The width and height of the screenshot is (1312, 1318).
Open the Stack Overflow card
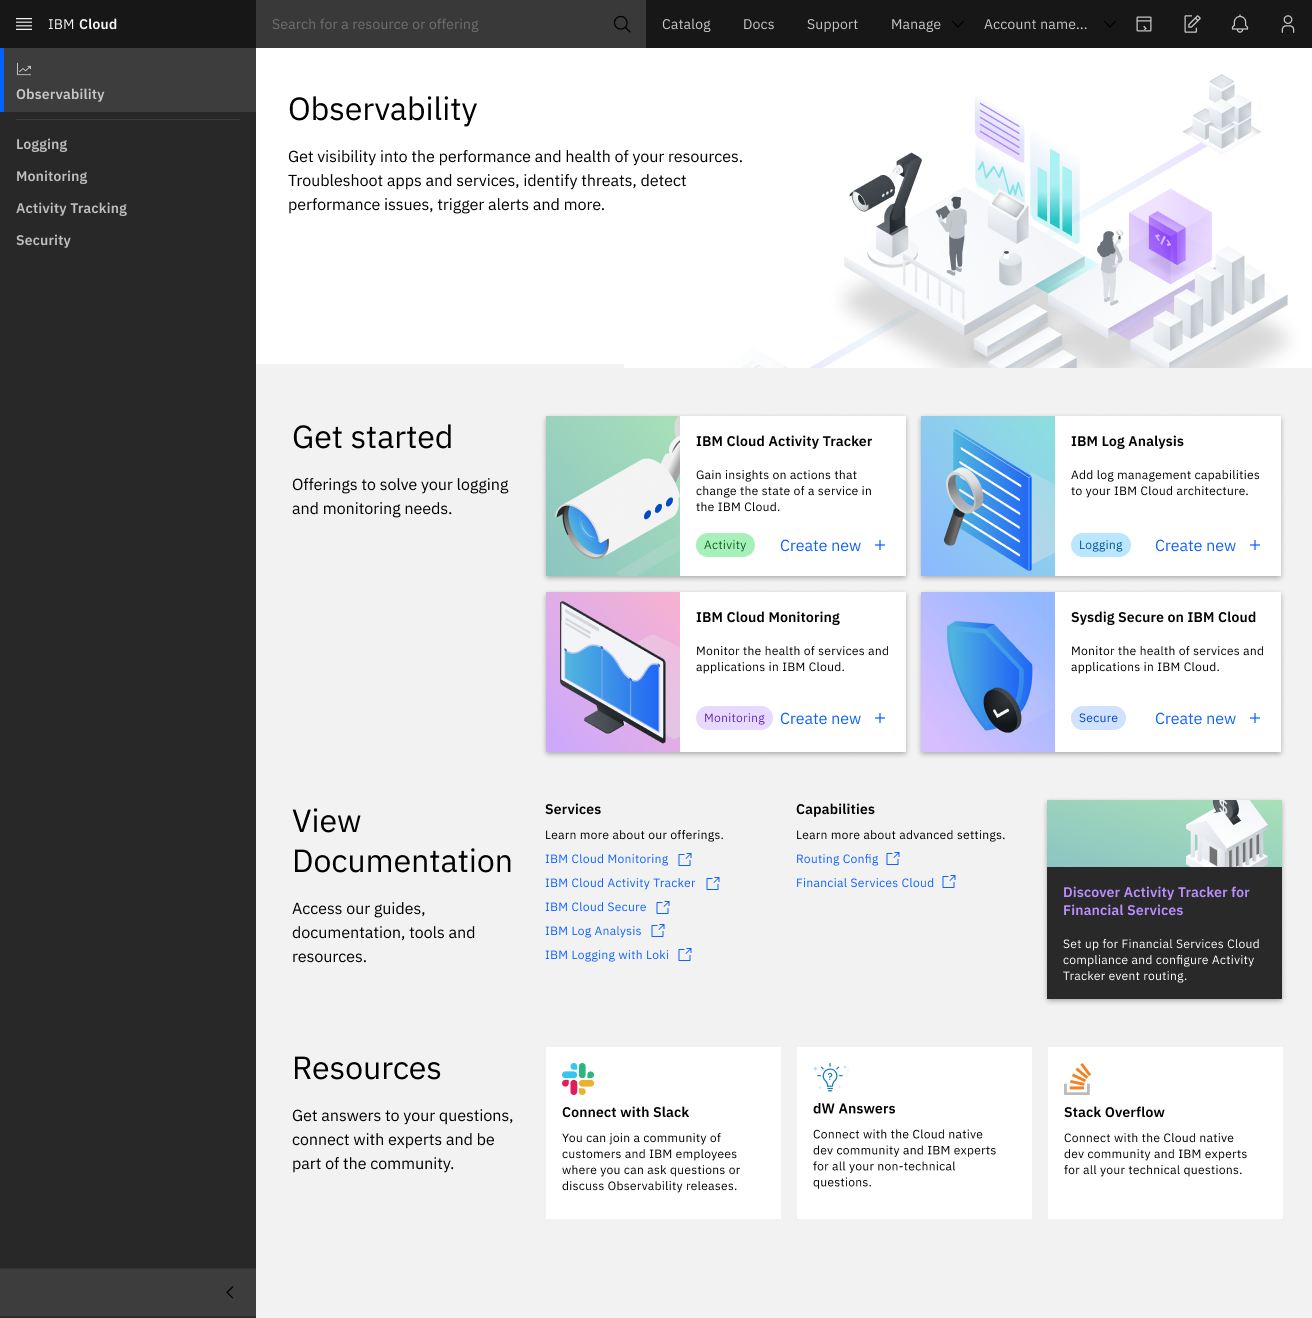[1165, 1133]
